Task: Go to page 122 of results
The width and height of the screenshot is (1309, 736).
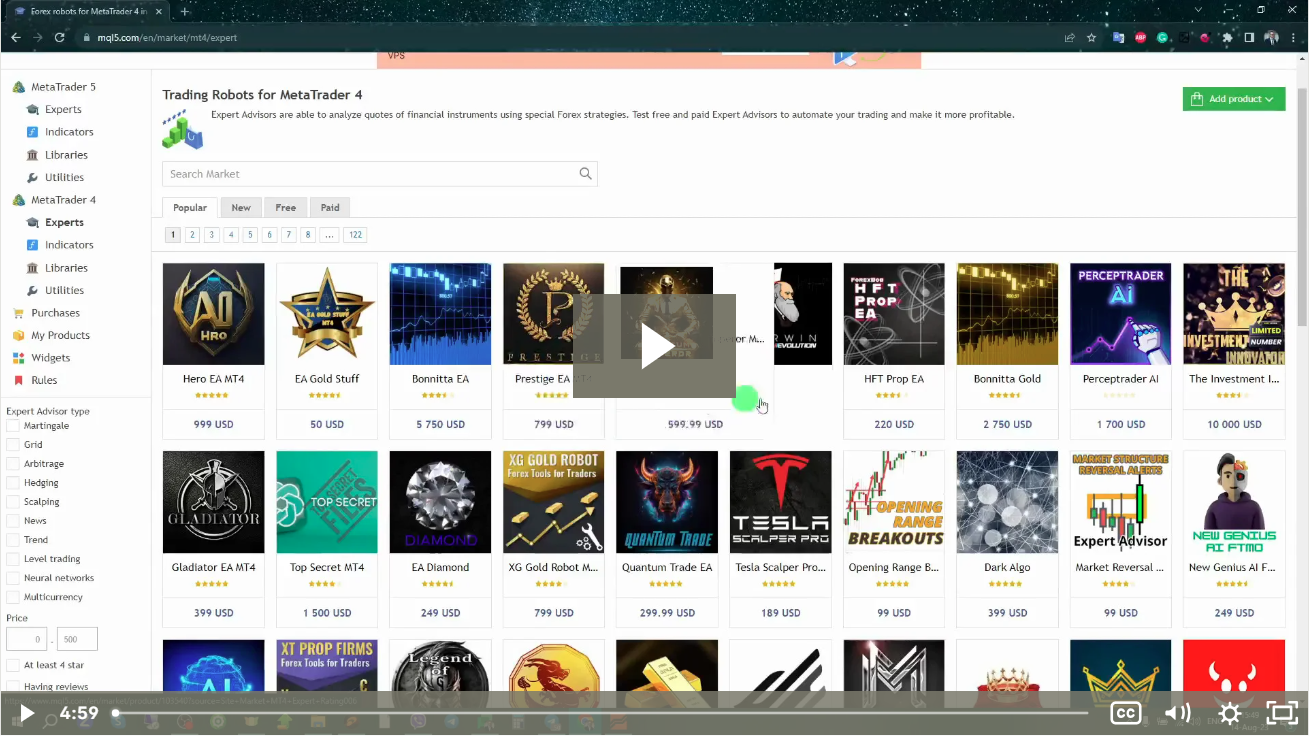Action: pyautogui.click(x=355, y=235)
